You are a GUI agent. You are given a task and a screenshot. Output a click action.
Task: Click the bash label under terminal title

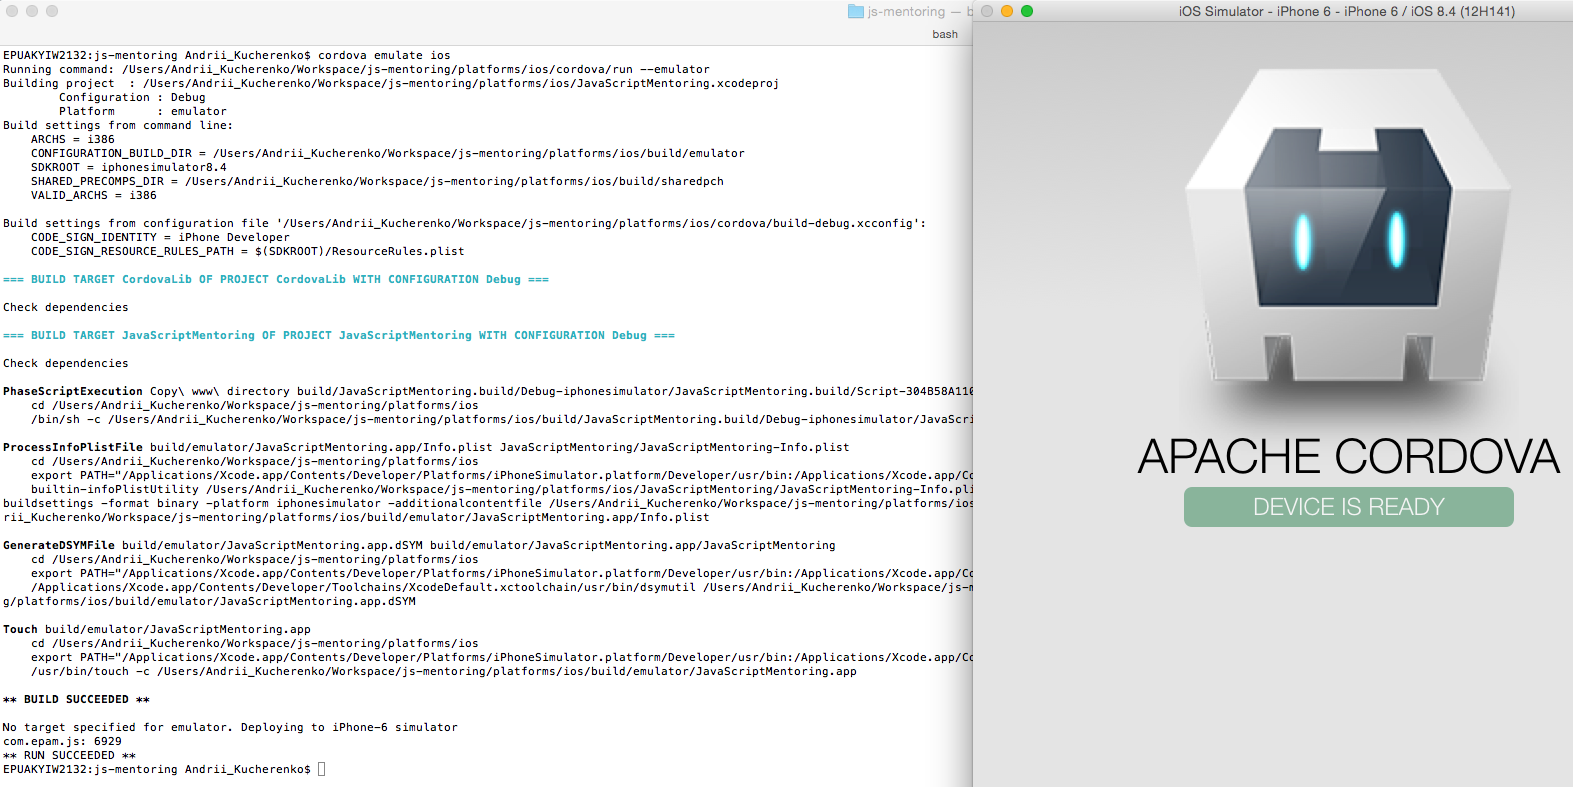945,34
